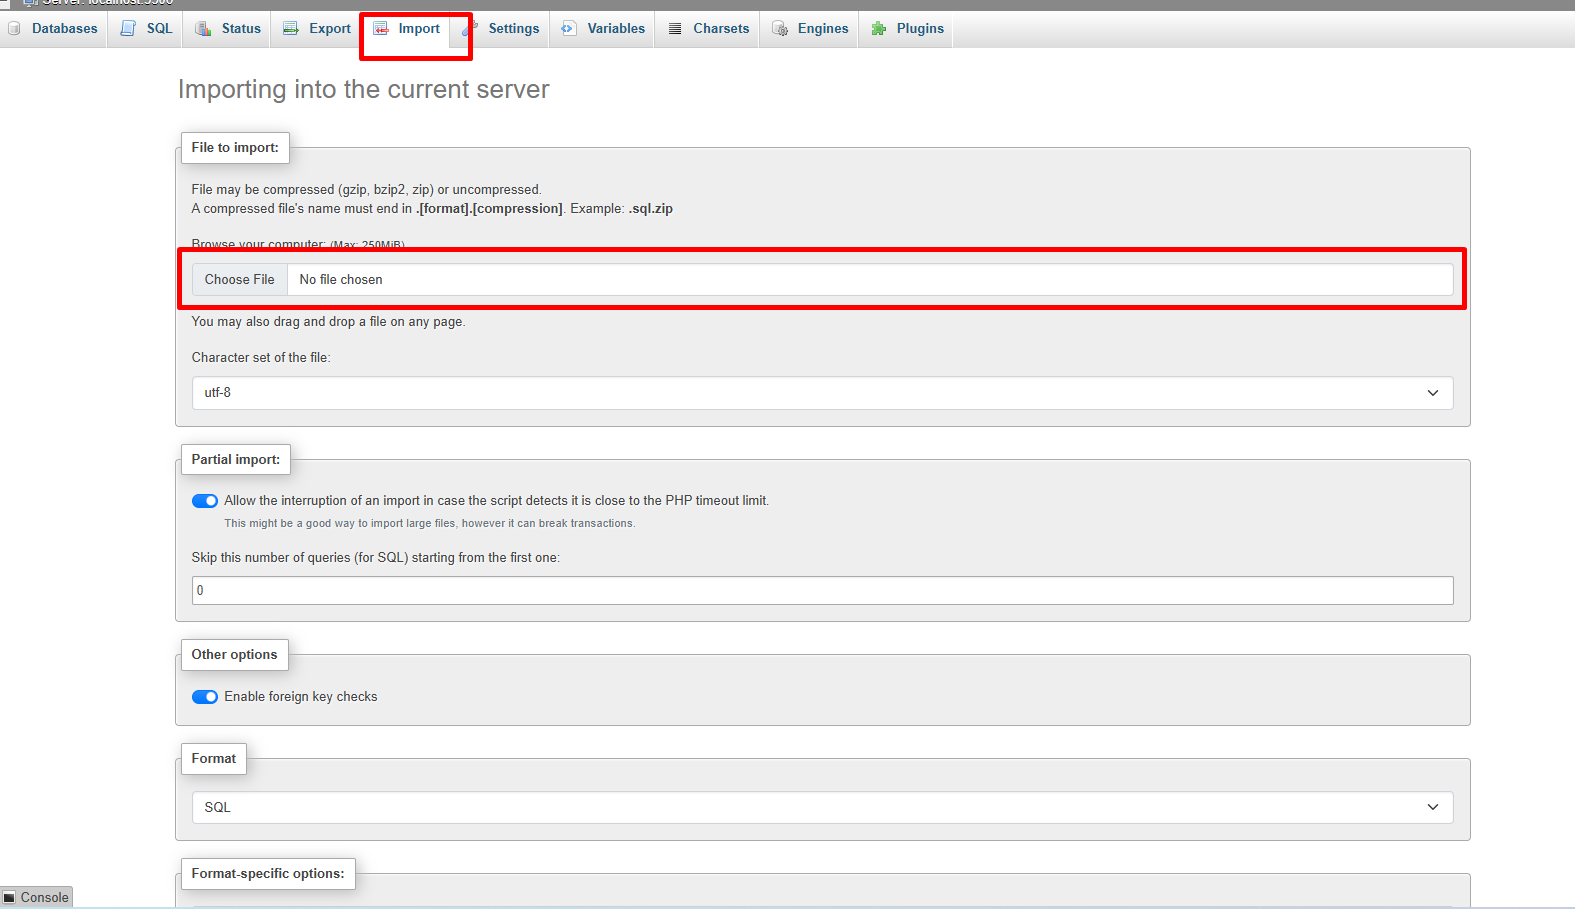Click the Variables tab icon
This screenshot has width=1575, height=909.
569,29
